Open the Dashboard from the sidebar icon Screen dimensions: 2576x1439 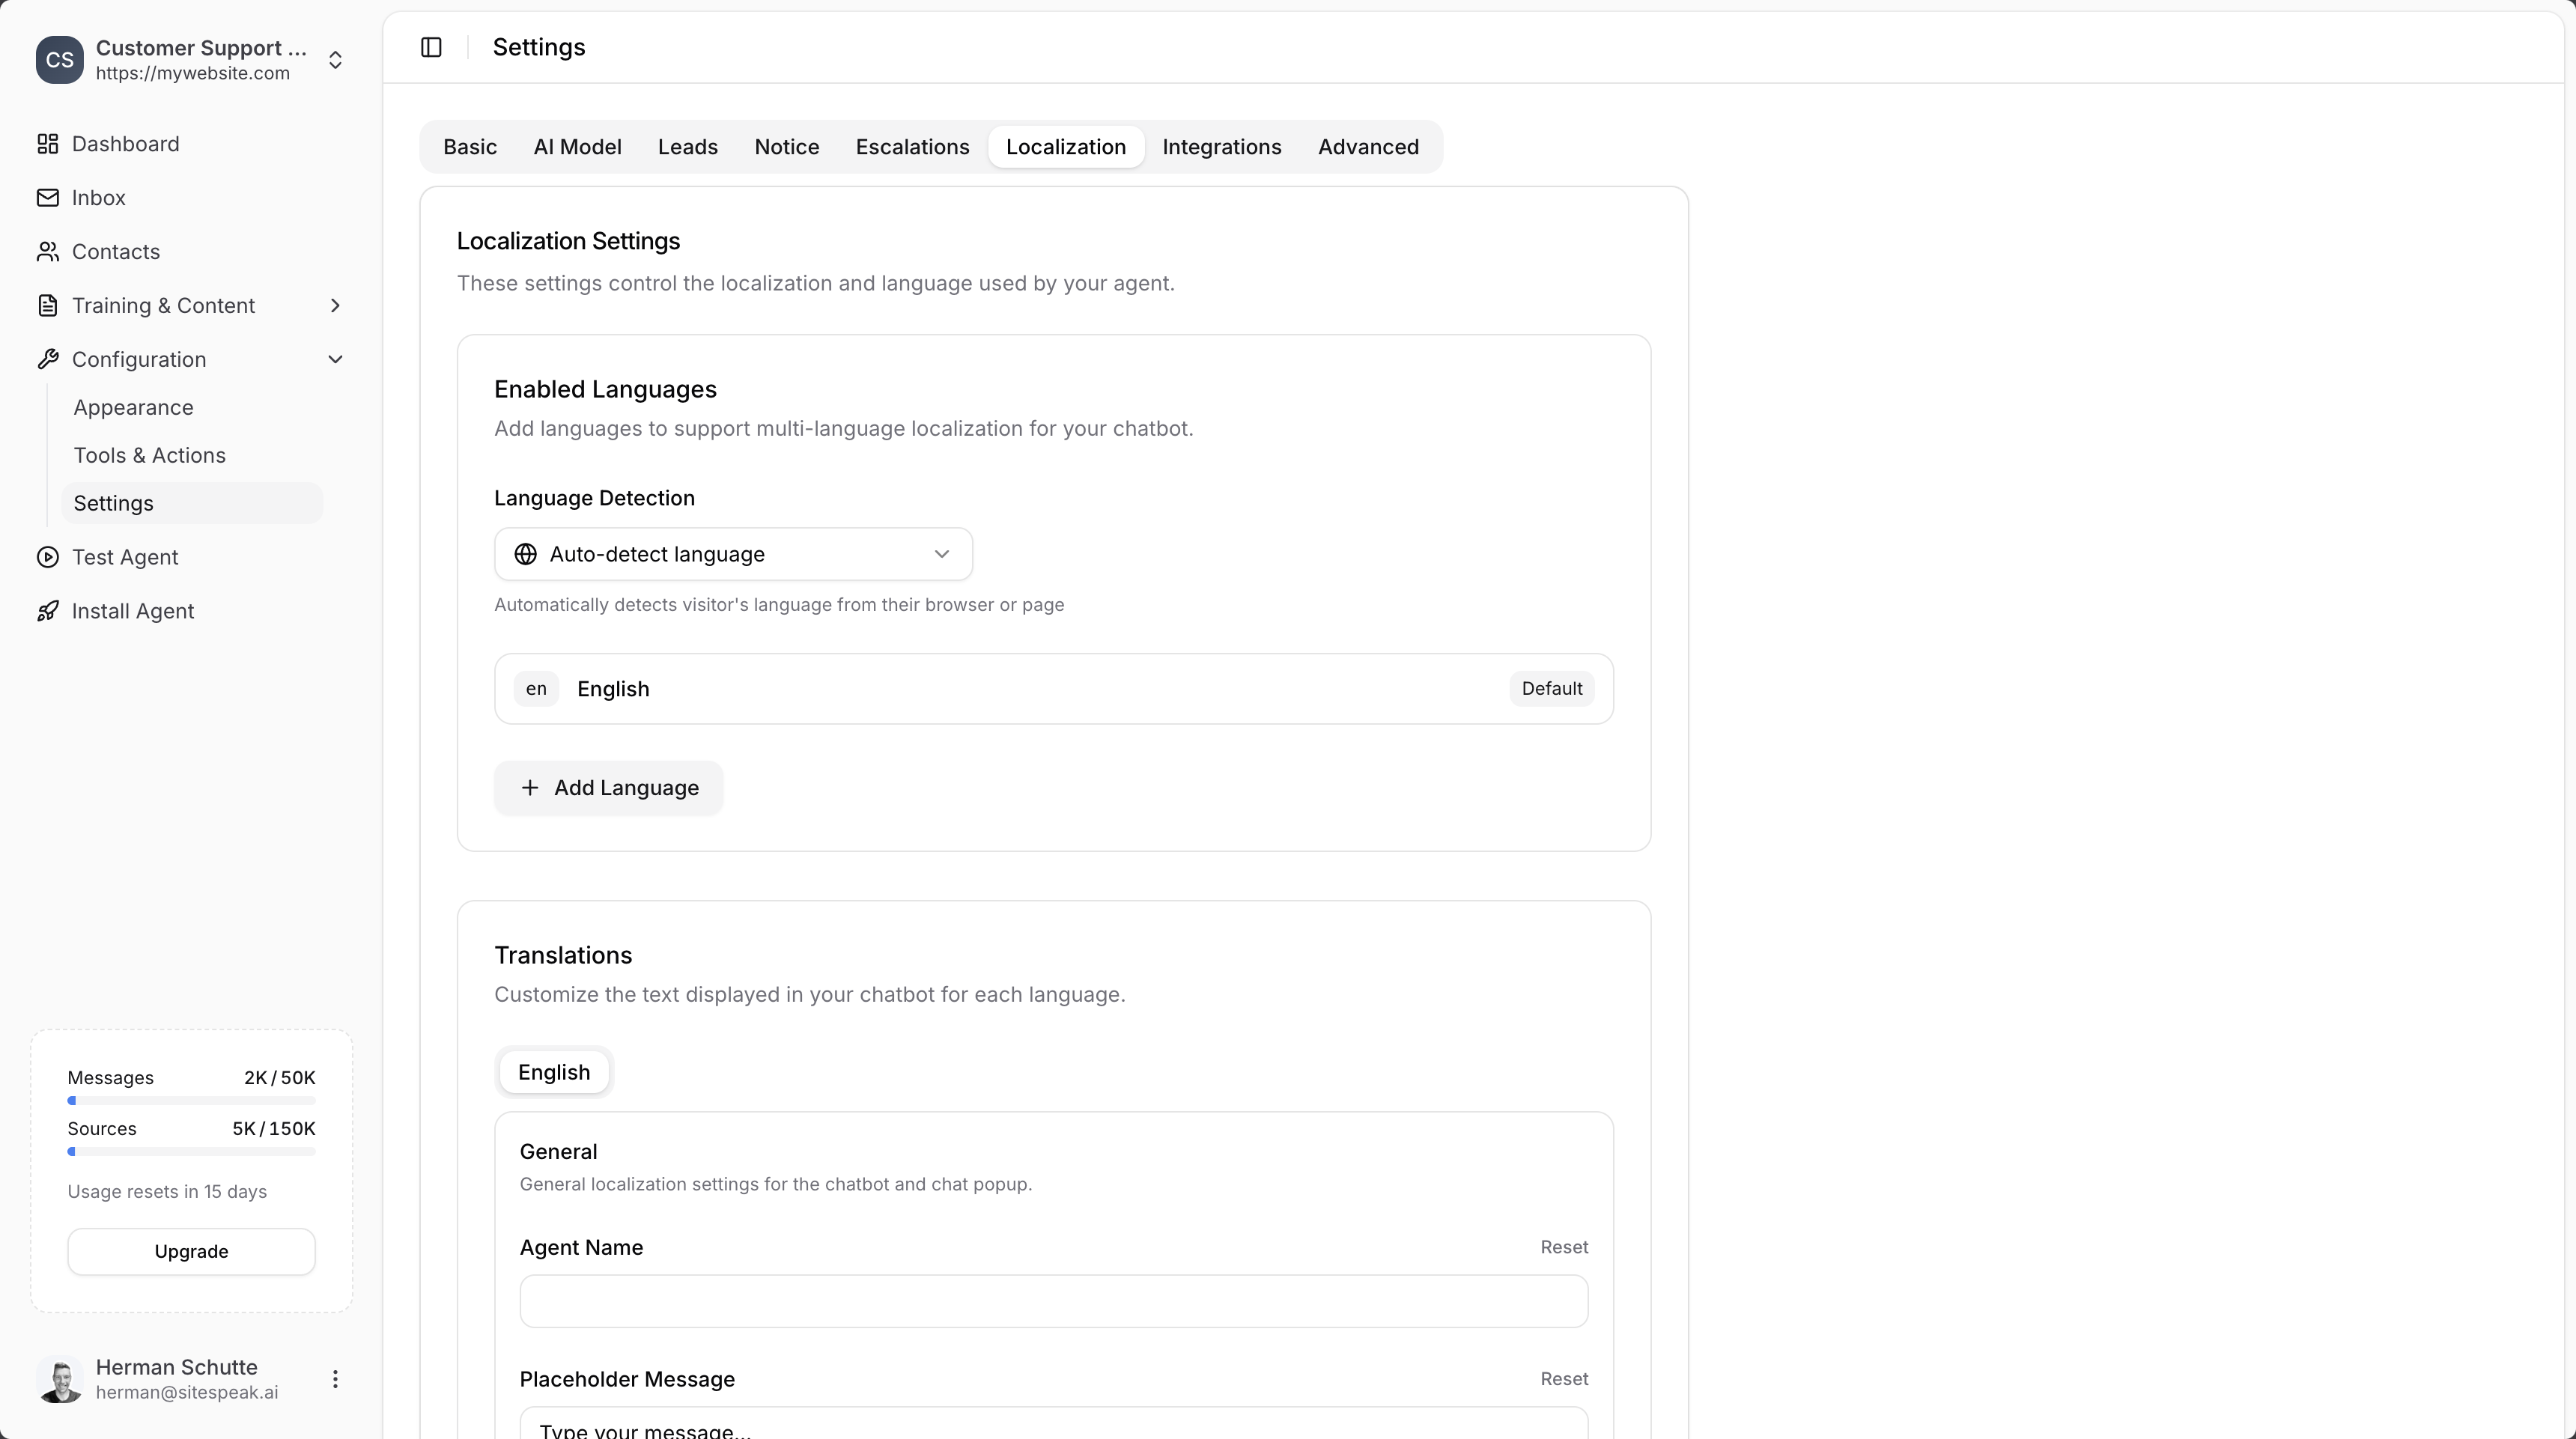(47, 143)
